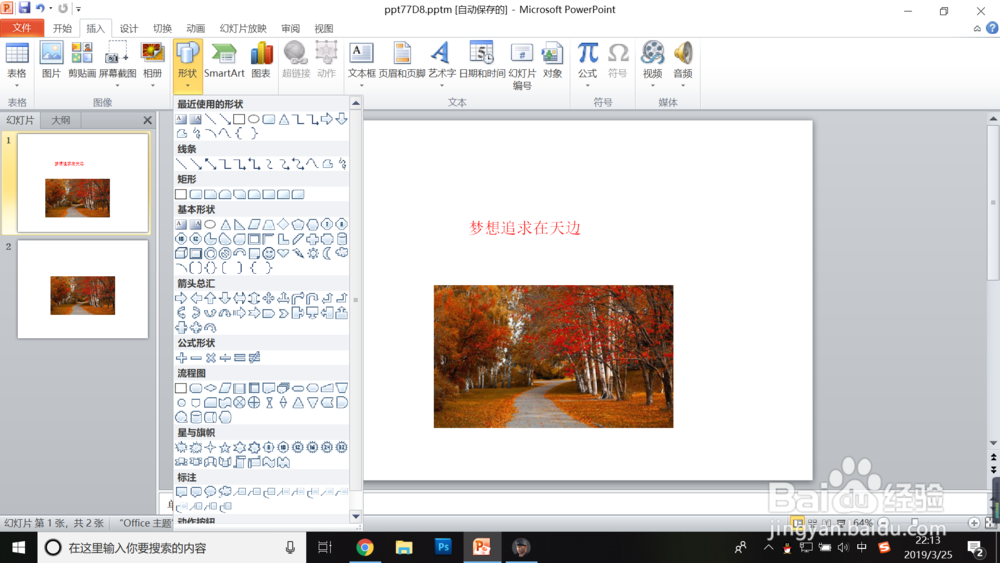This screenshot has width=1000, height=563.
Task: Pick the multiply sign in 公式形状
Action: click(x=210, y=358)
